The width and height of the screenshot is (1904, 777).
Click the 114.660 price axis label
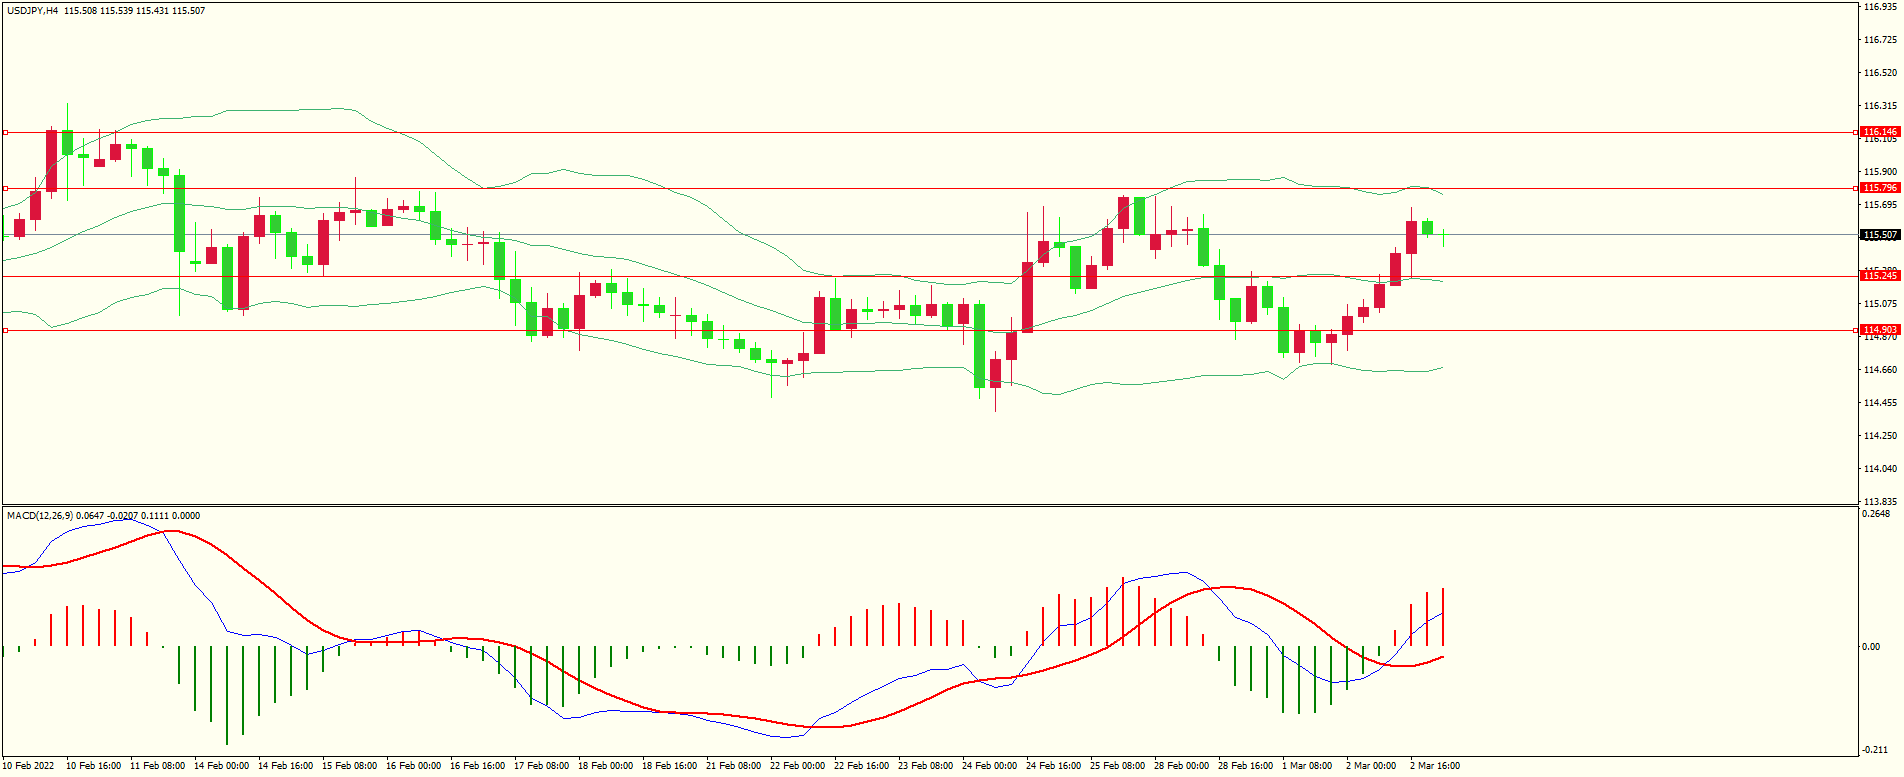[1880, 370]
